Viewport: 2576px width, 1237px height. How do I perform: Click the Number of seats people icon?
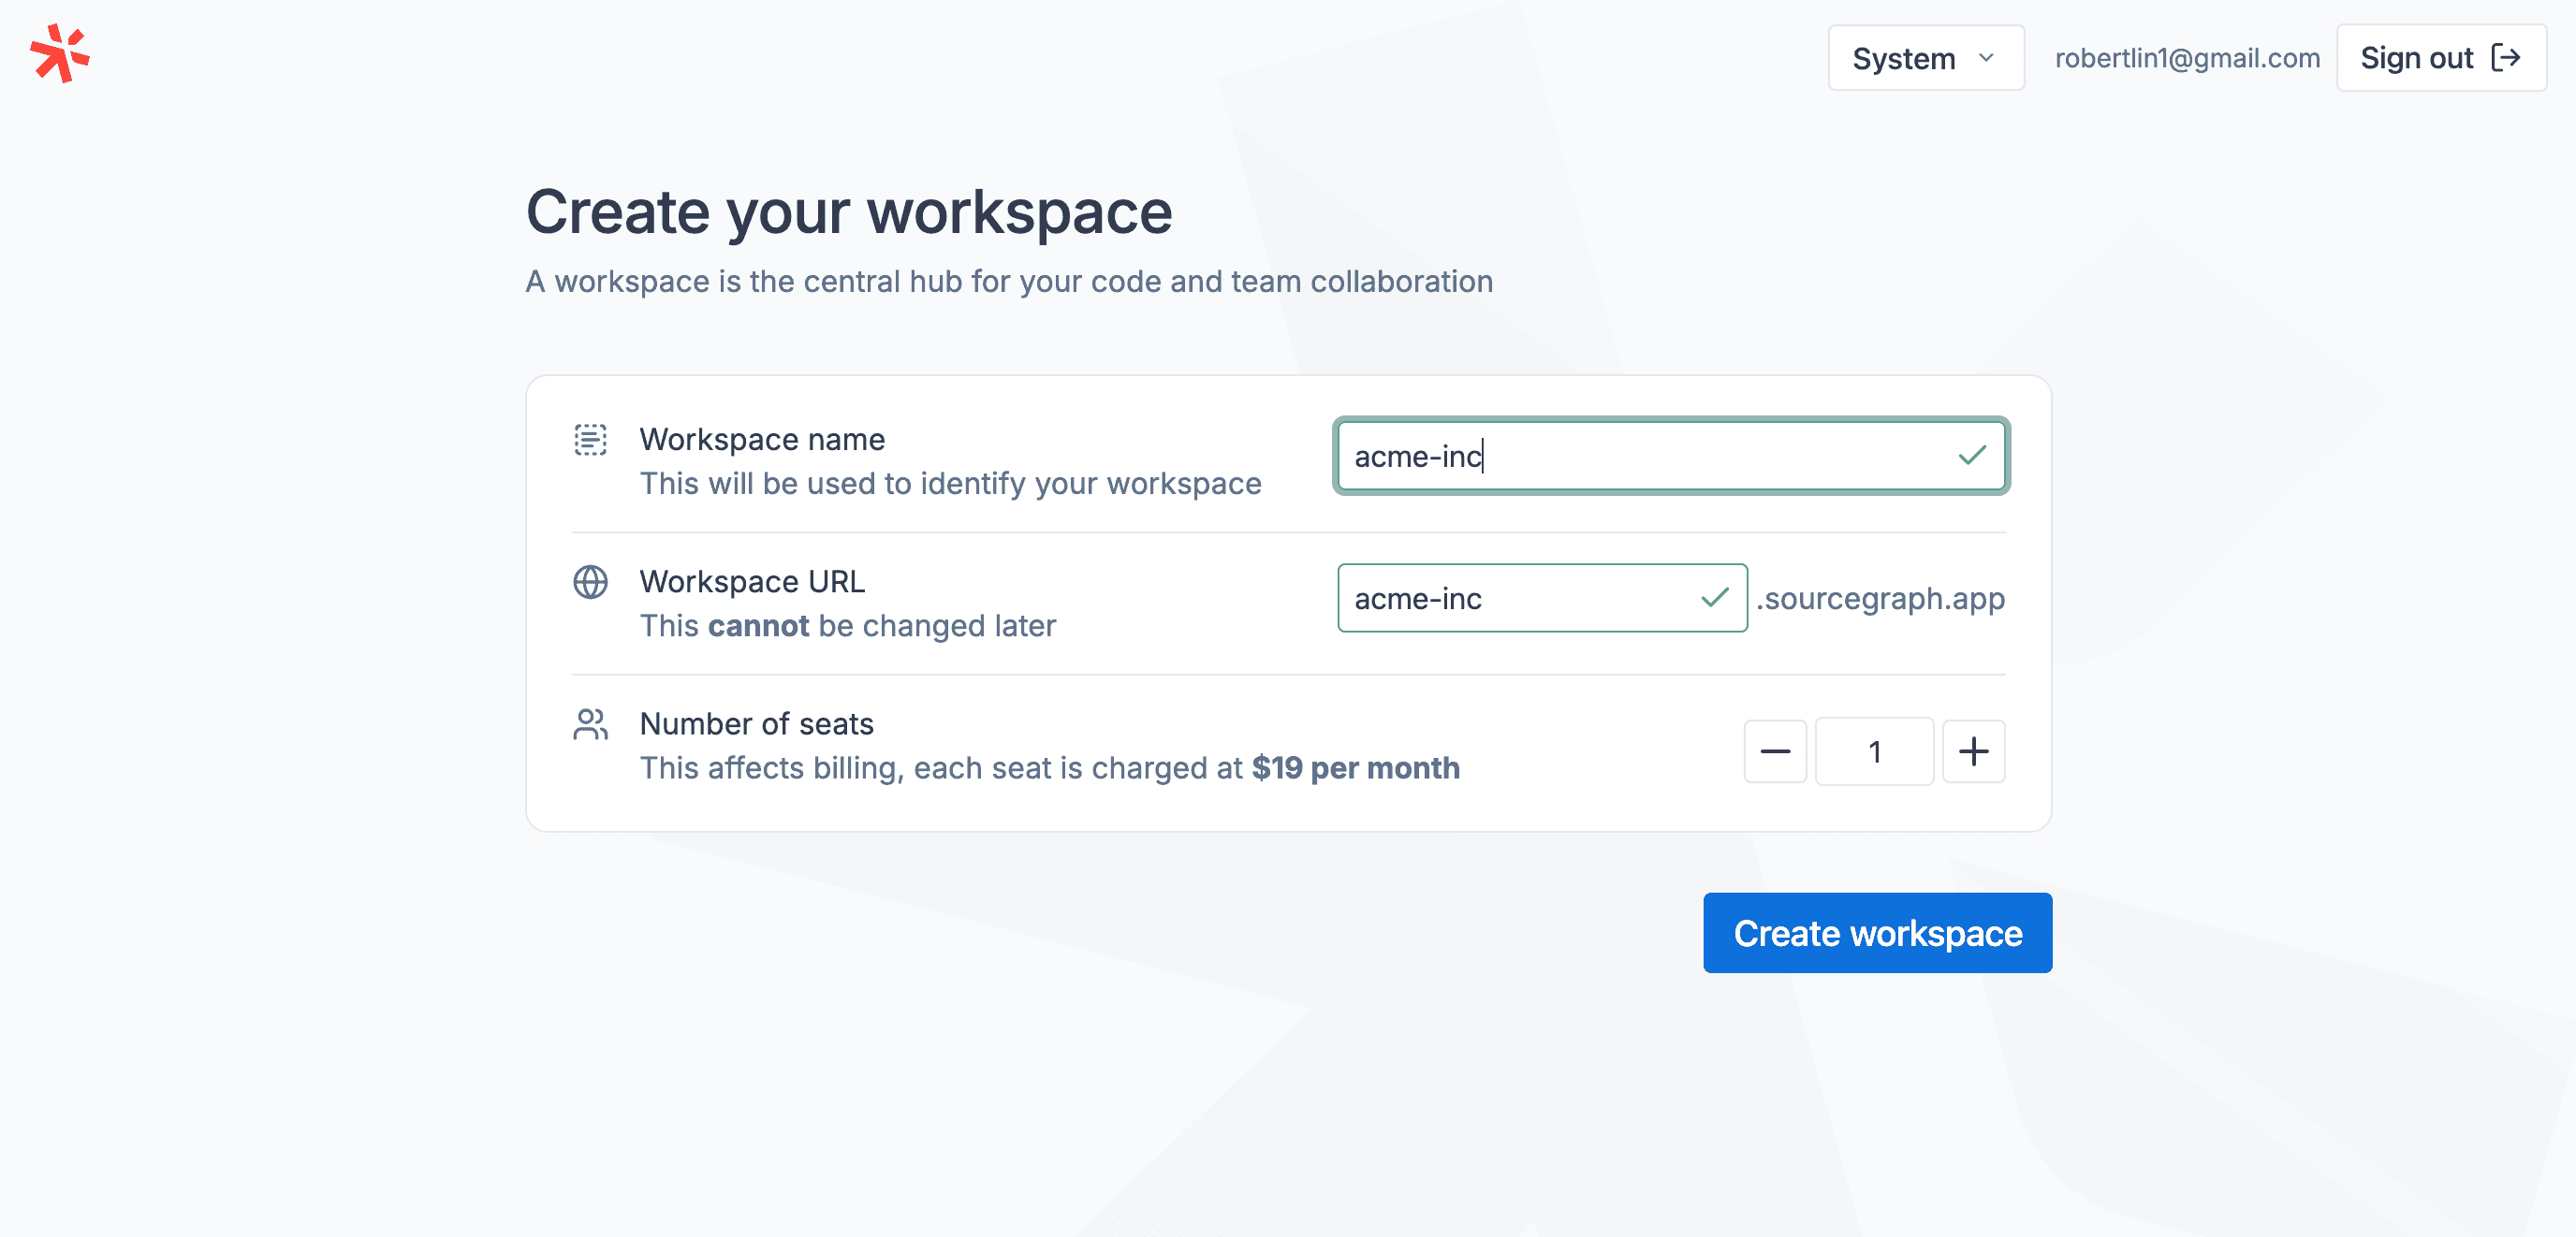point(590,723)
